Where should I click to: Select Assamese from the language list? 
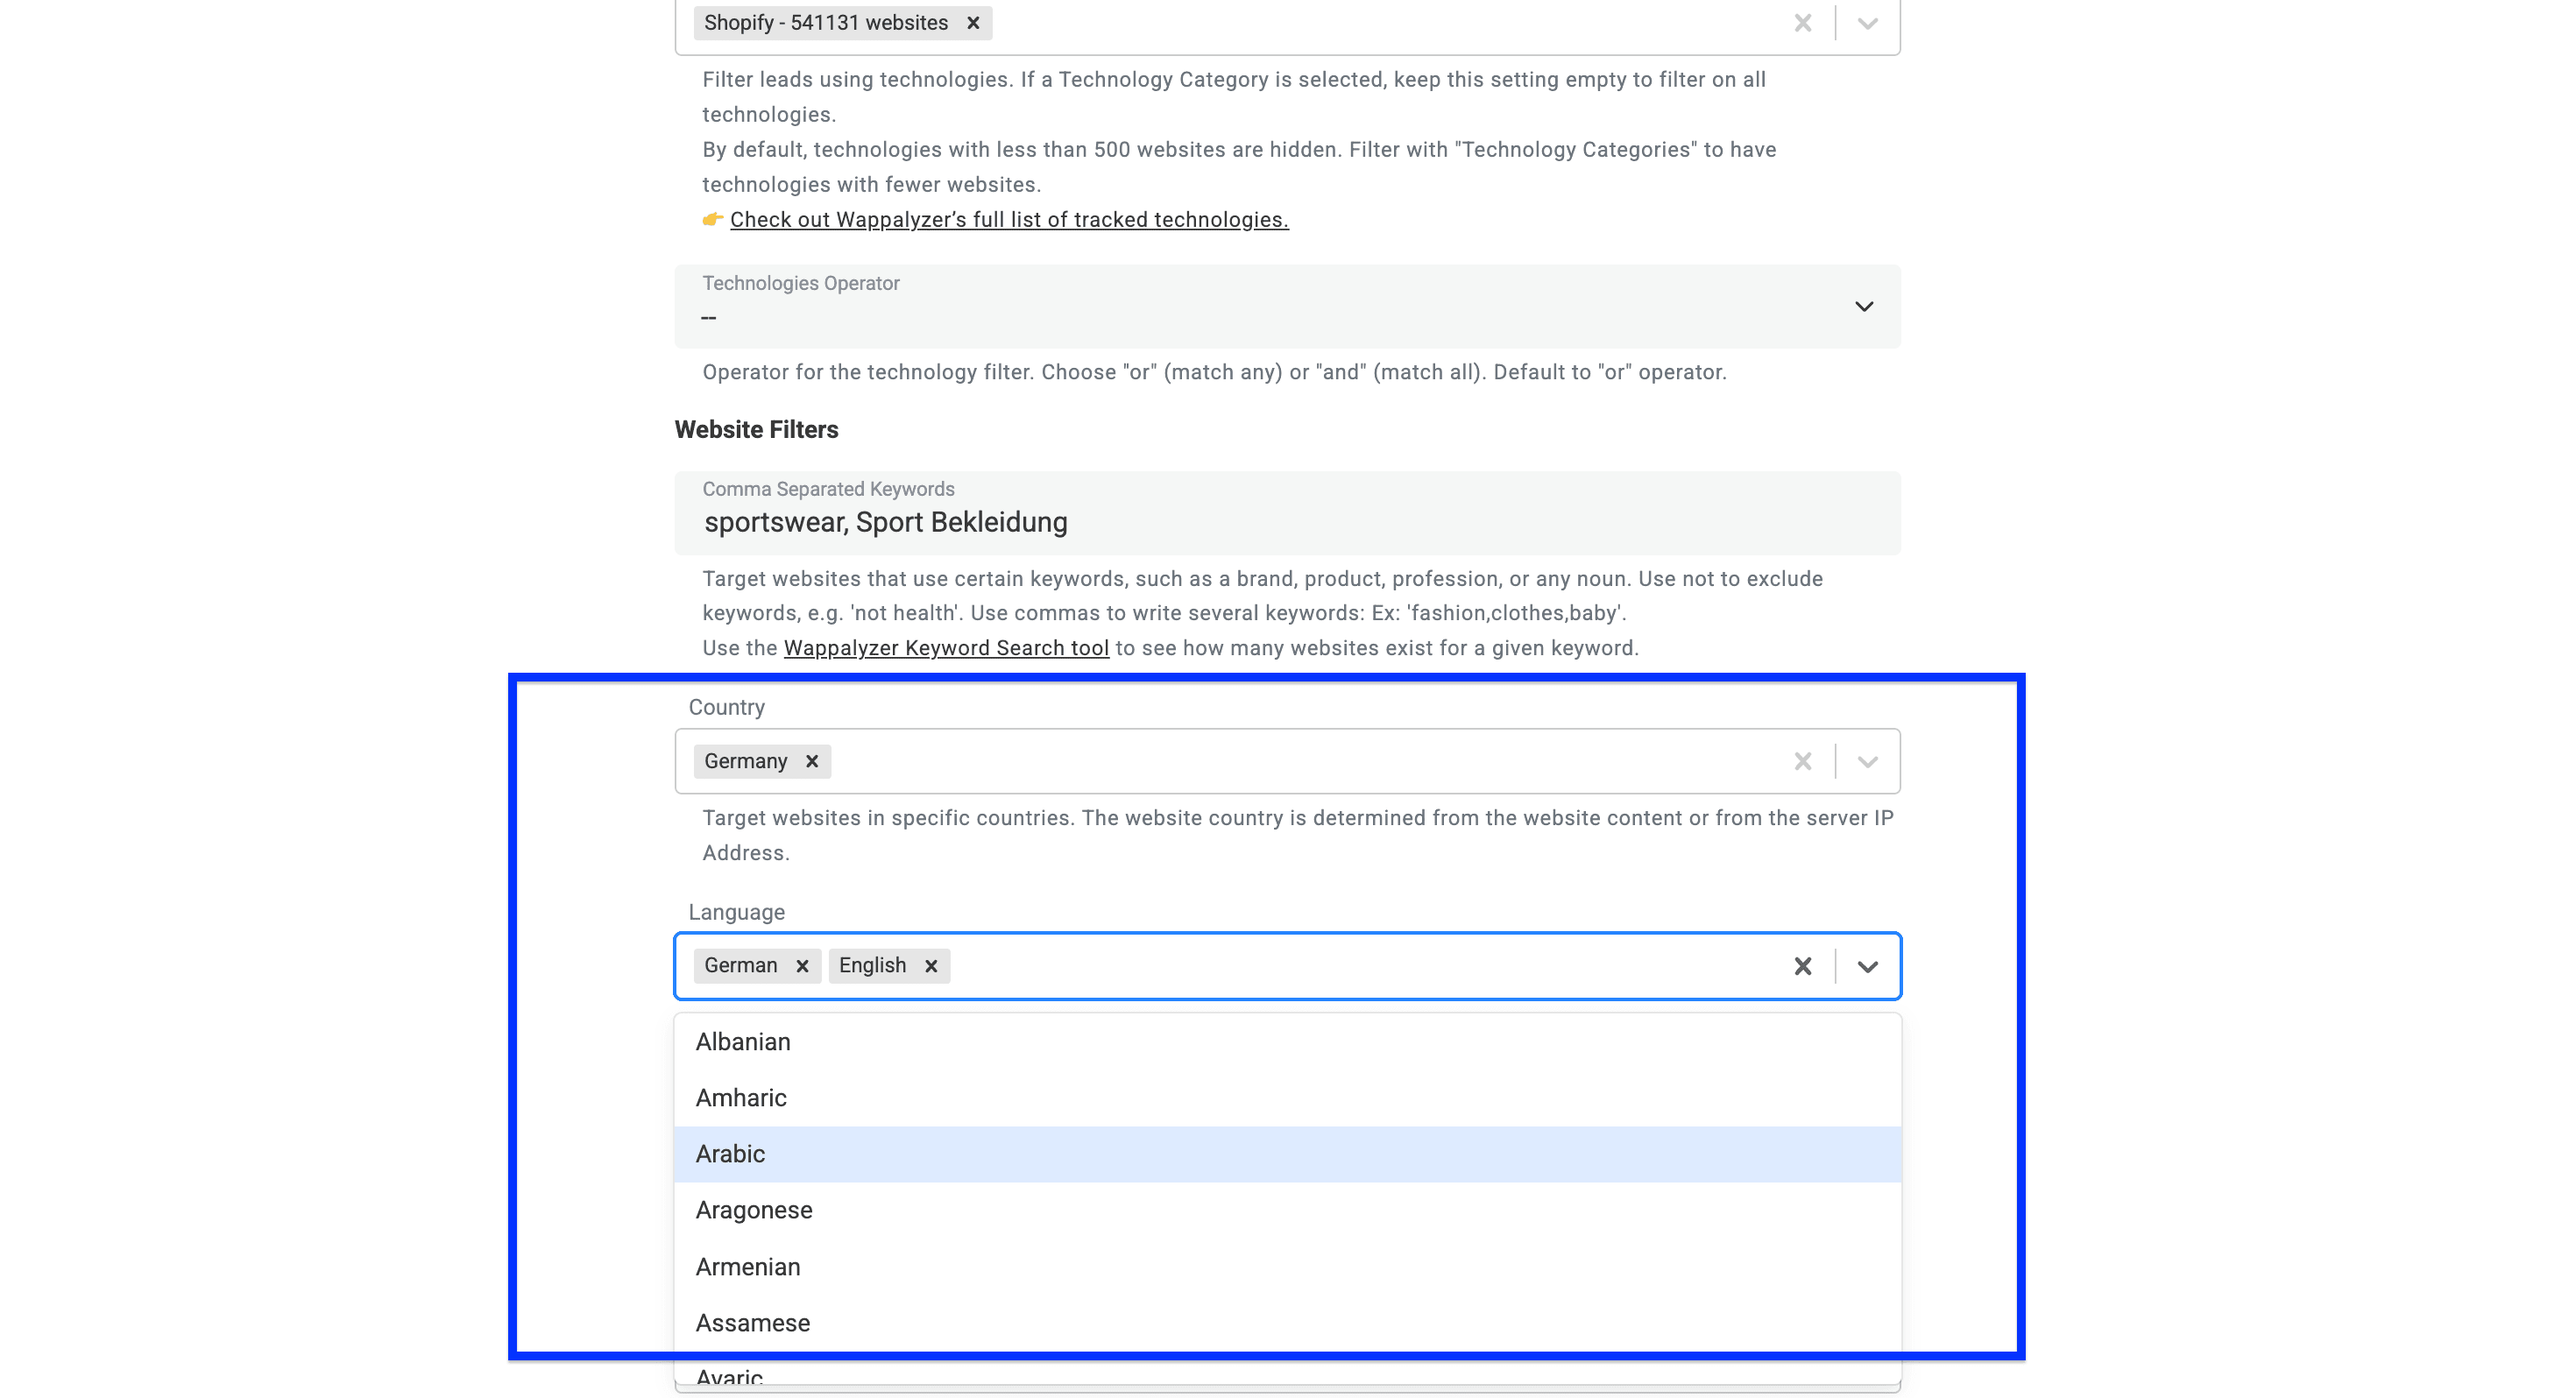(x=752, y=1322)
